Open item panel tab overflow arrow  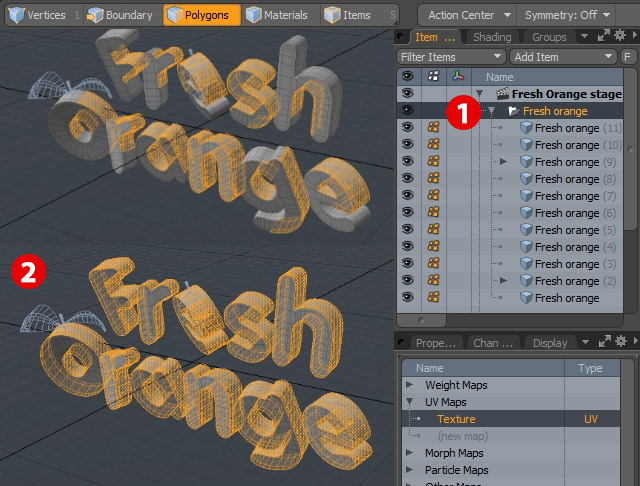(584, 37)
